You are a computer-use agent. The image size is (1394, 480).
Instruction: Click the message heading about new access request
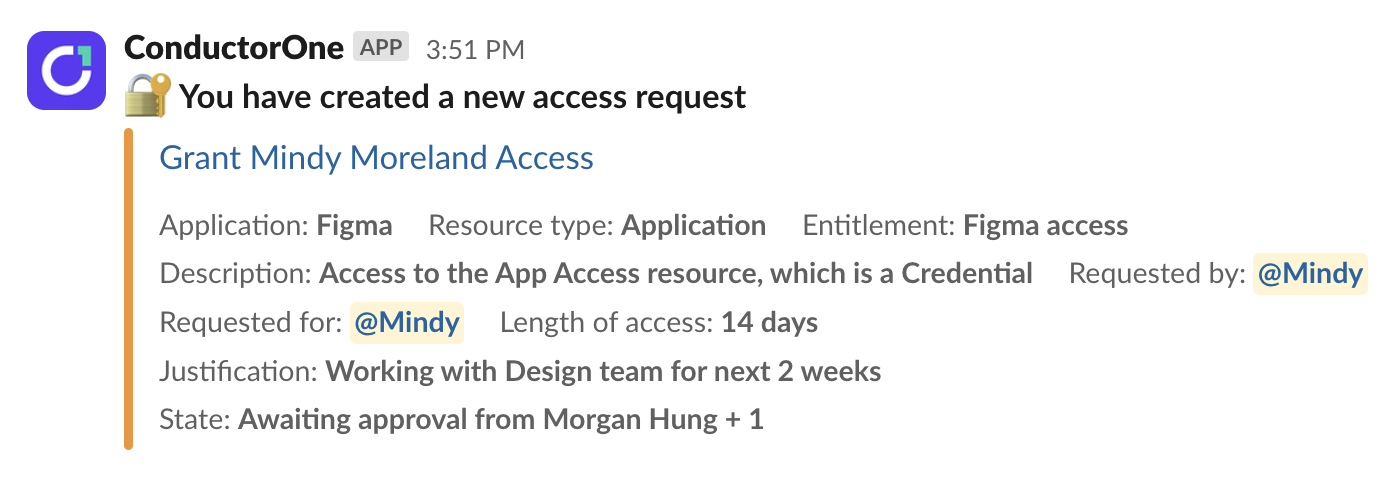(x=462, y=97)
